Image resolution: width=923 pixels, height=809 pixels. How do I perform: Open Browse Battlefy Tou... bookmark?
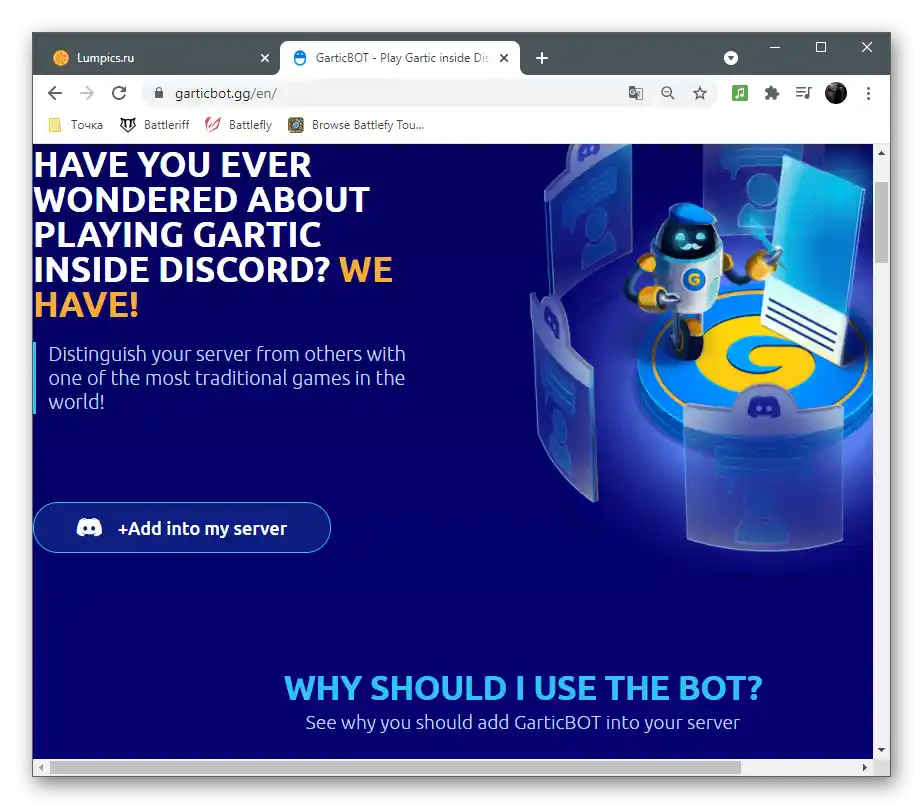(356, 125)
